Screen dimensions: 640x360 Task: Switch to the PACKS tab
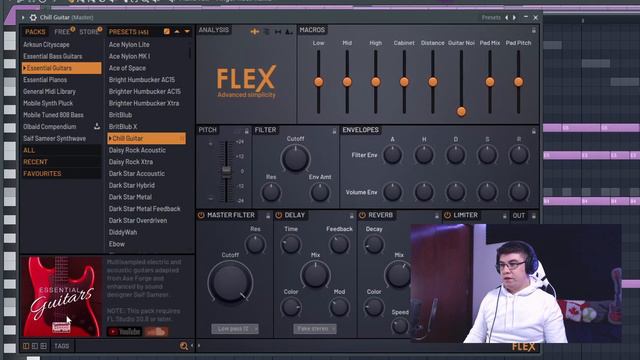pos(36,32)
